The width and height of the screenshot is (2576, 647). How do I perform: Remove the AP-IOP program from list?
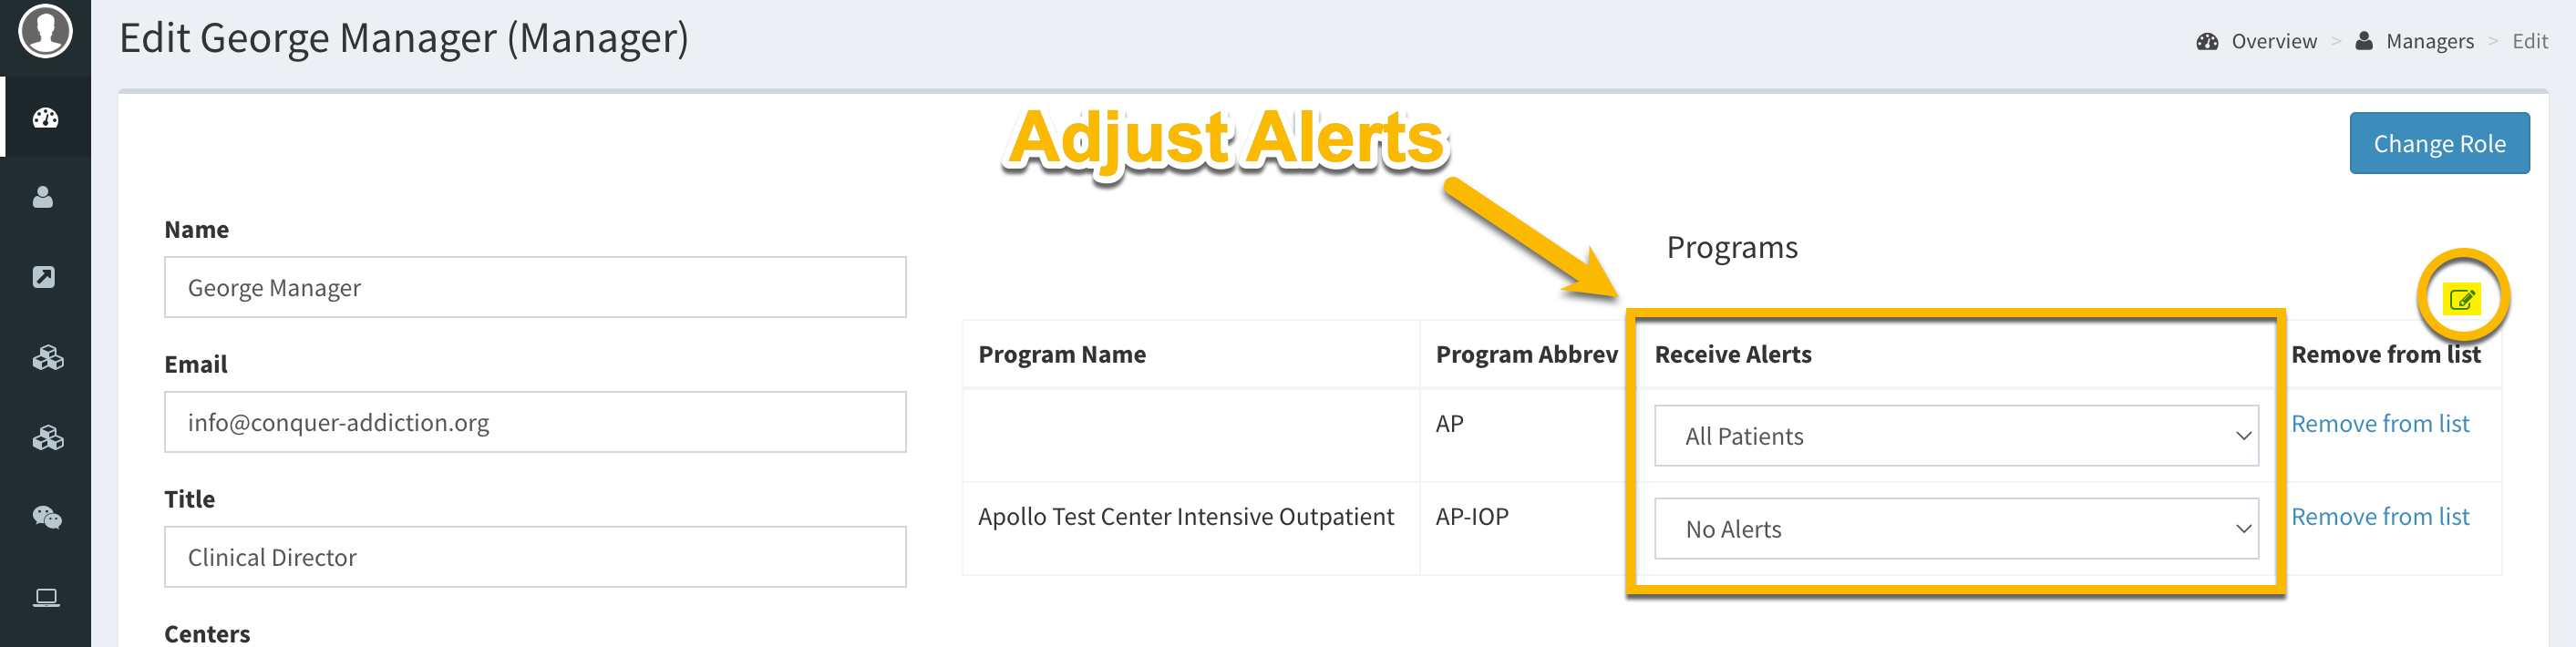pos(2380,517)
